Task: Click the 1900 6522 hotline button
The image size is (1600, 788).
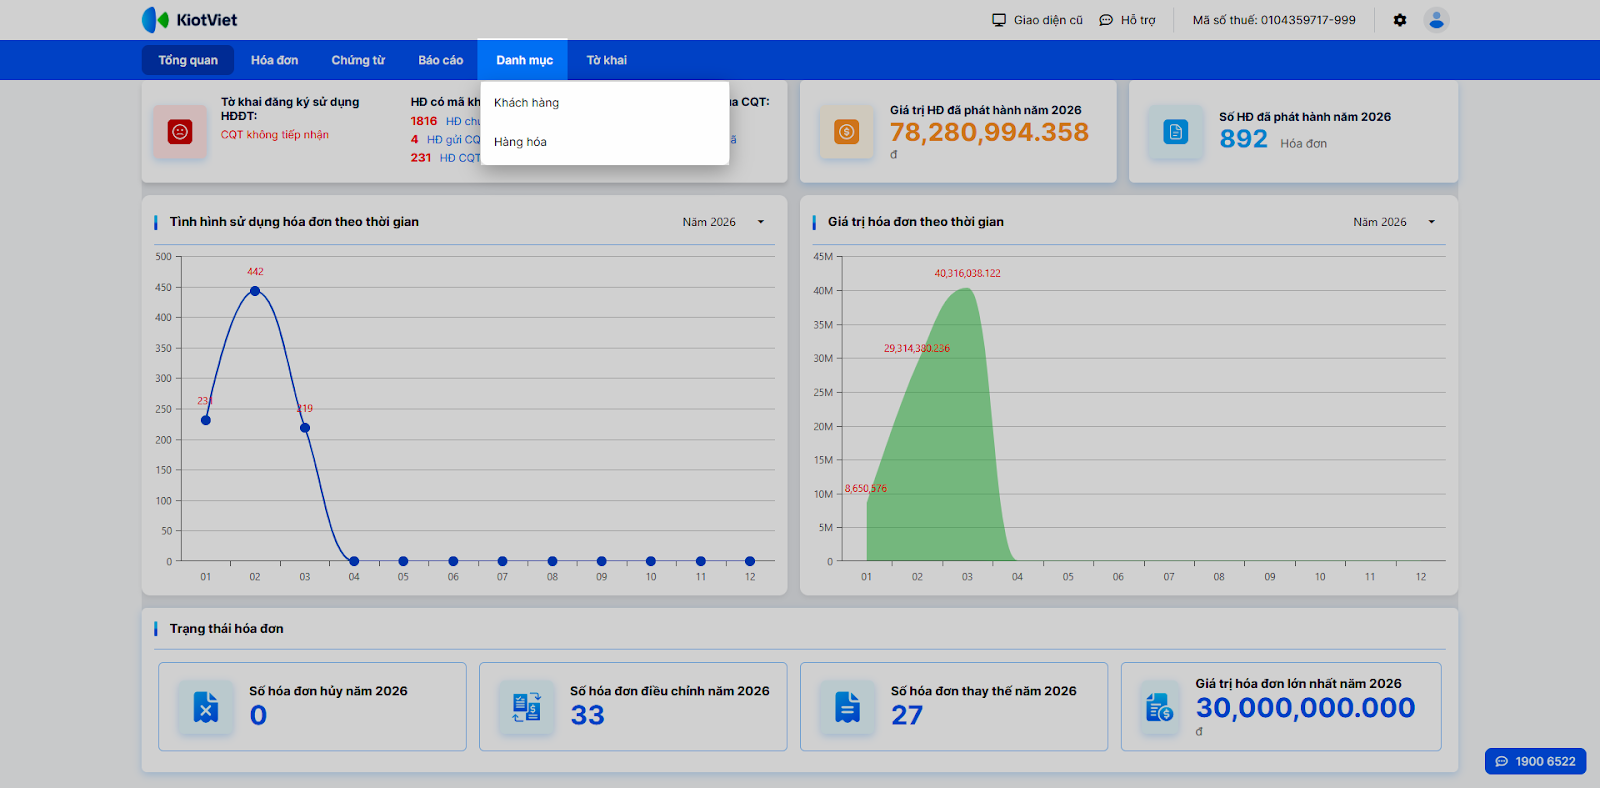Action: (1535, 761)
